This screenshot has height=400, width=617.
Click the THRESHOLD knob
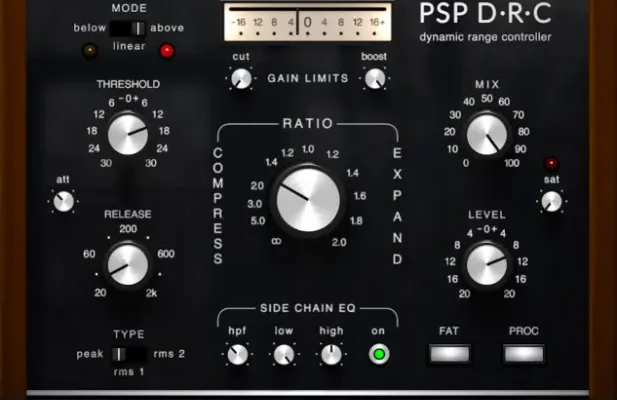(128, 134)
